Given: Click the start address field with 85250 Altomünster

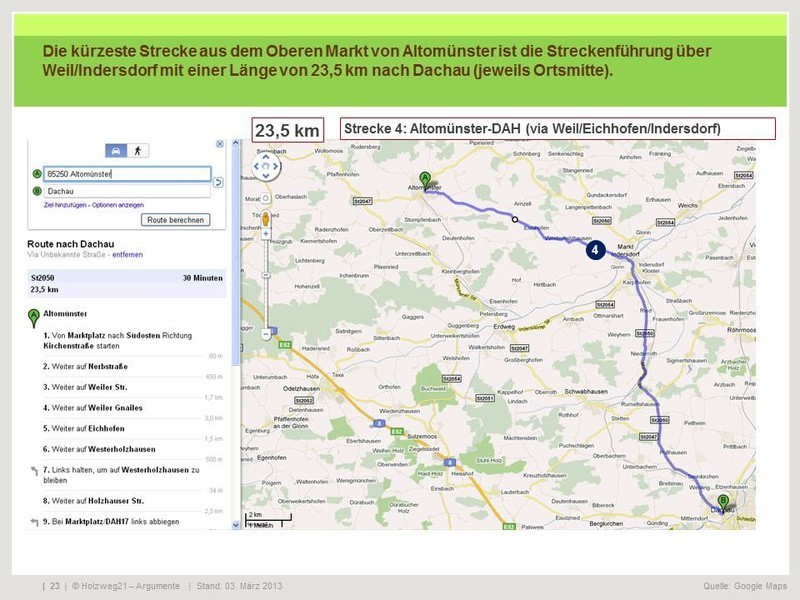Looking at the screenshot, I should (127, 174).
